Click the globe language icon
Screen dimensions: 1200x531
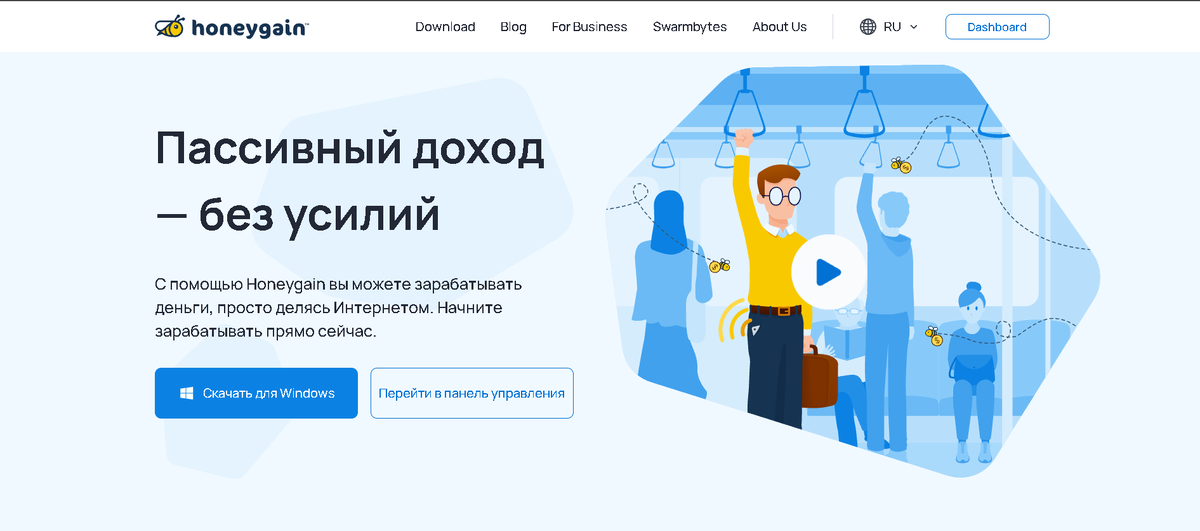(x=868, y=27)
